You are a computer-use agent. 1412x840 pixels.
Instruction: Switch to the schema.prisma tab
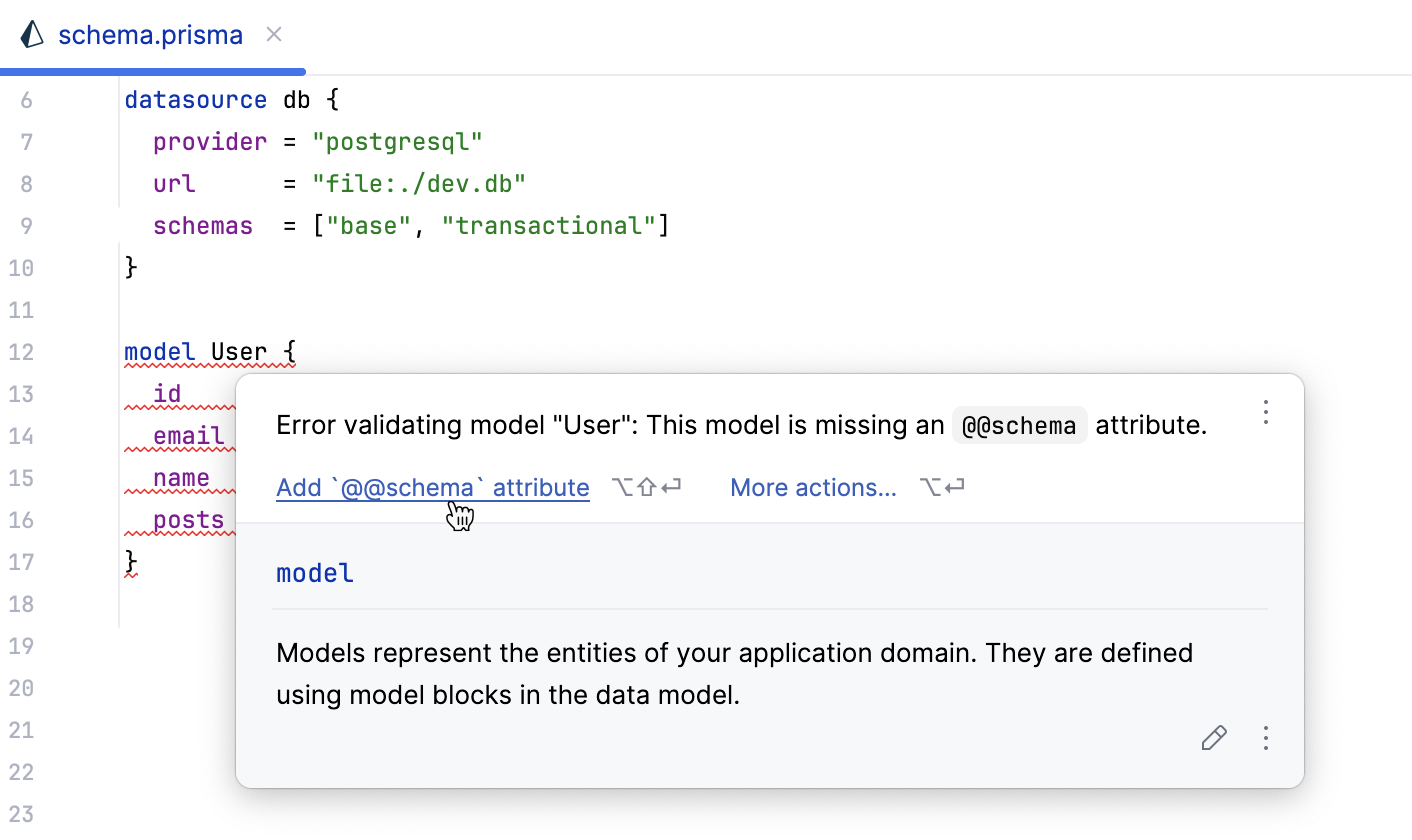click(x=150, y=34)
